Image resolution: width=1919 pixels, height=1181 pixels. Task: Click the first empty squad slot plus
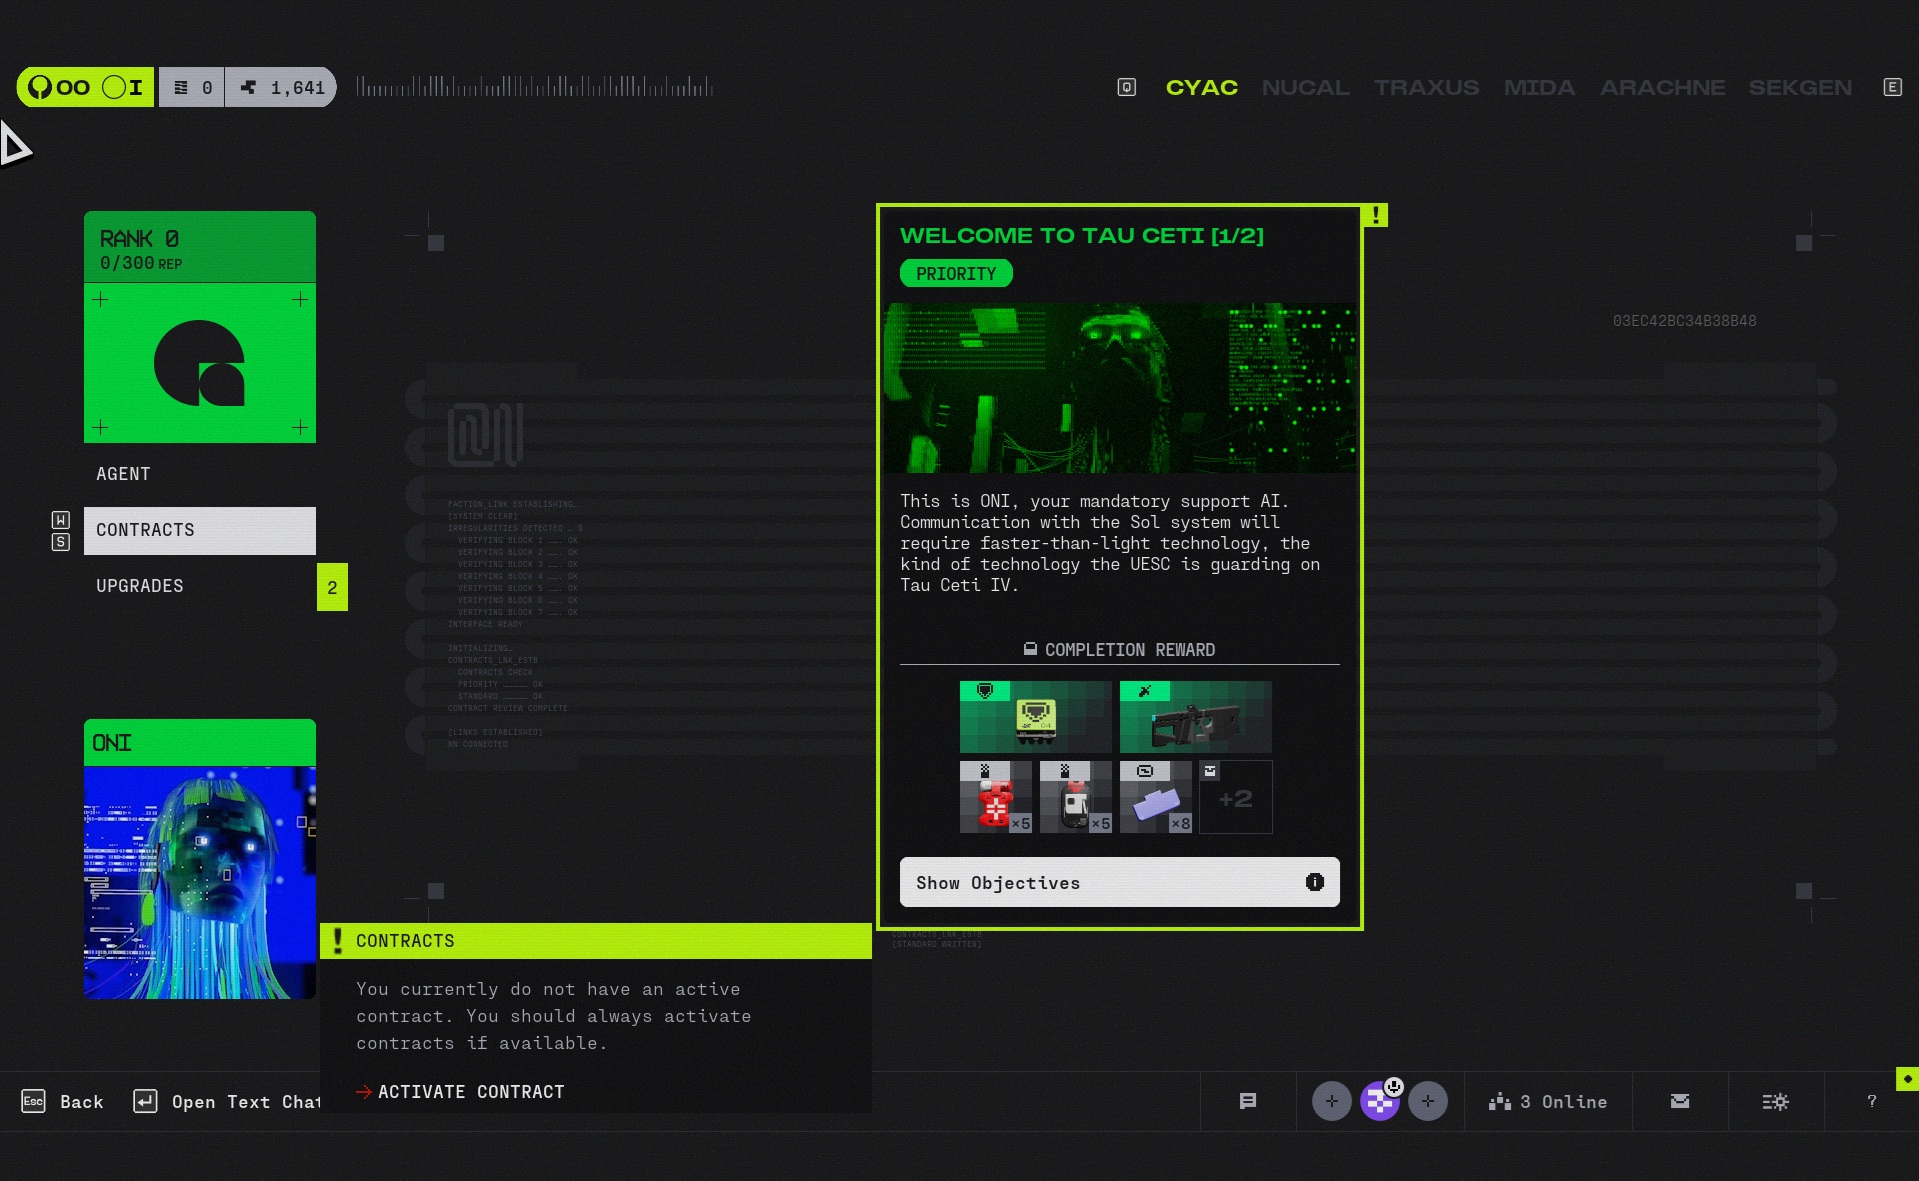point(1332,1102)
